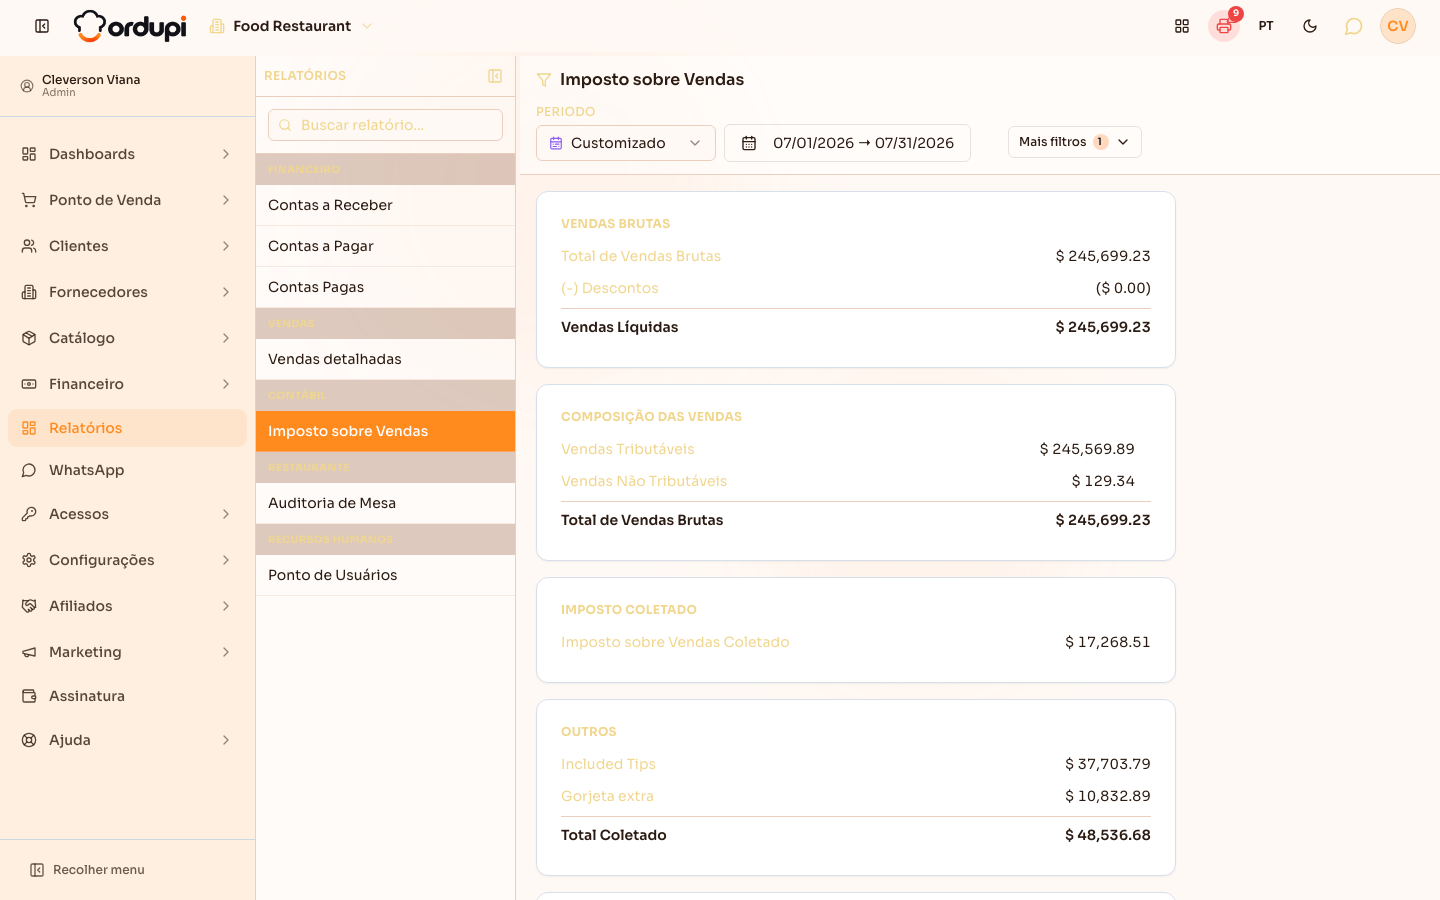Open Mais filtros dropdown
Image resolution: width=1440 pixels, height=900 pixels.
pyautogui.click(x=1075, y=142)
